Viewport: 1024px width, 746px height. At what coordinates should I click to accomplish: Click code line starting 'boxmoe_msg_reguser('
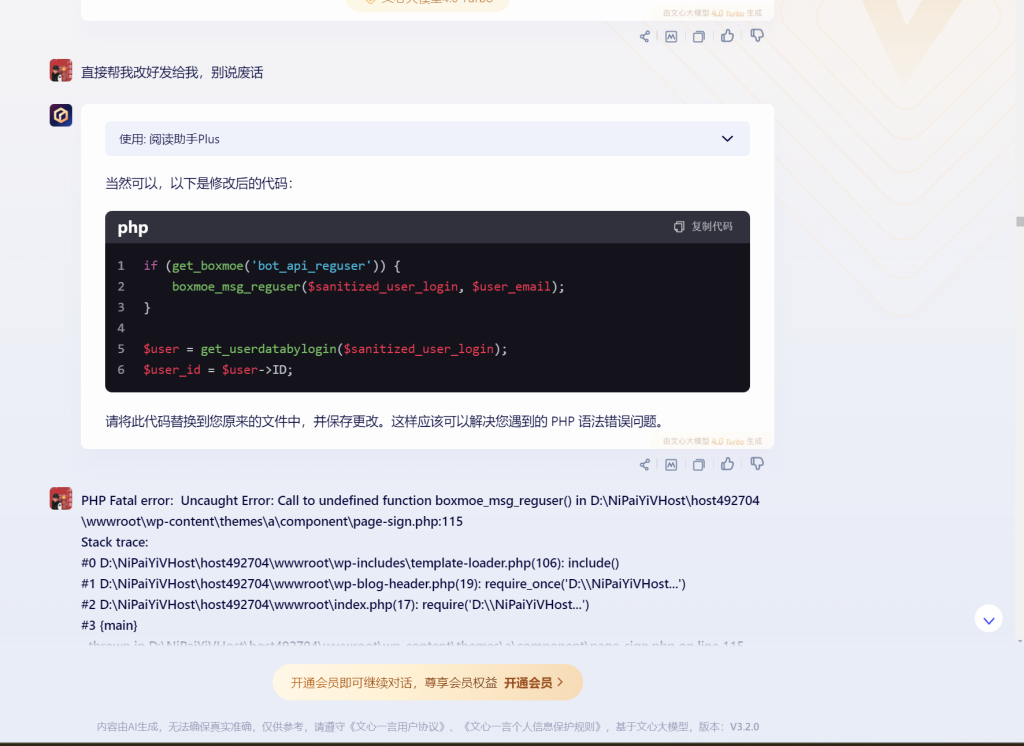[x=368, y=287]
